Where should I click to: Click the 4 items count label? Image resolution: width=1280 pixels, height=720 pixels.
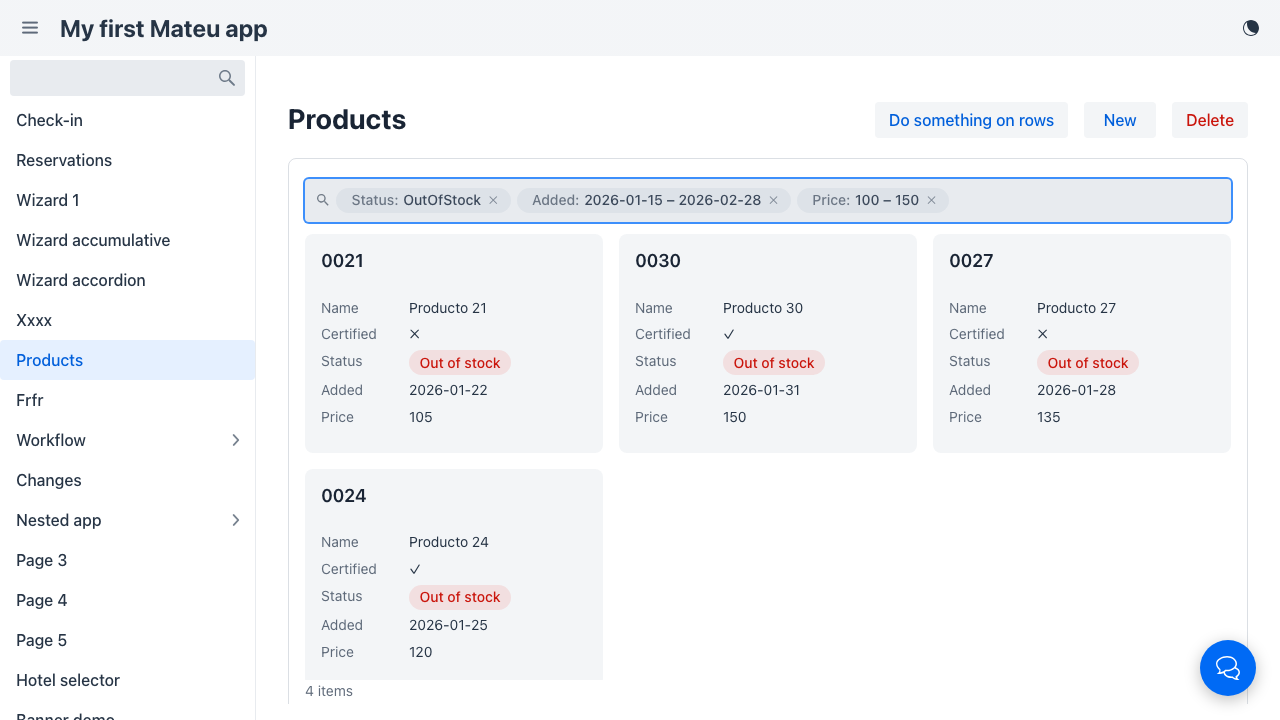[329, 691]
